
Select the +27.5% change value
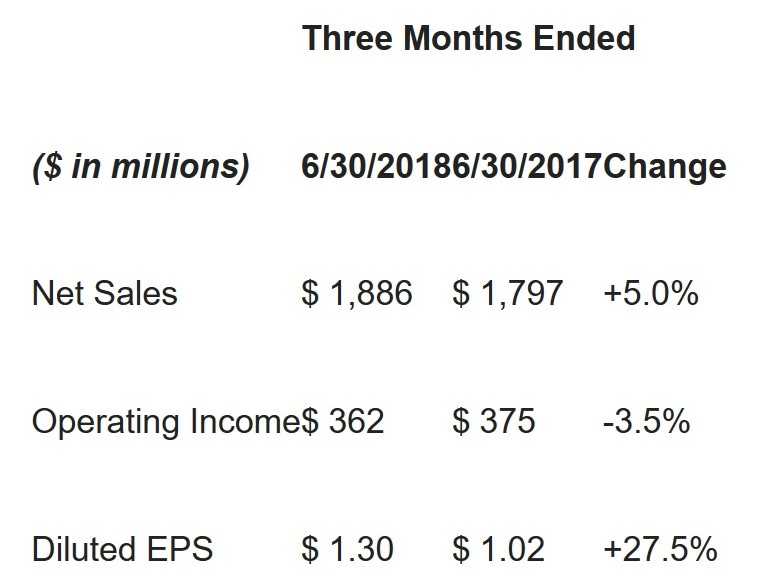tap(661, 550)
